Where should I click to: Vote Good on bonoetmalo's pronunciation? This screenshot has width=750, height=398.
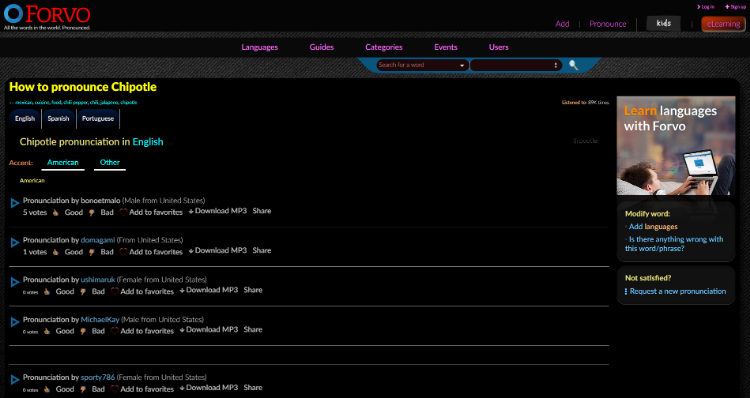(68, 212)
